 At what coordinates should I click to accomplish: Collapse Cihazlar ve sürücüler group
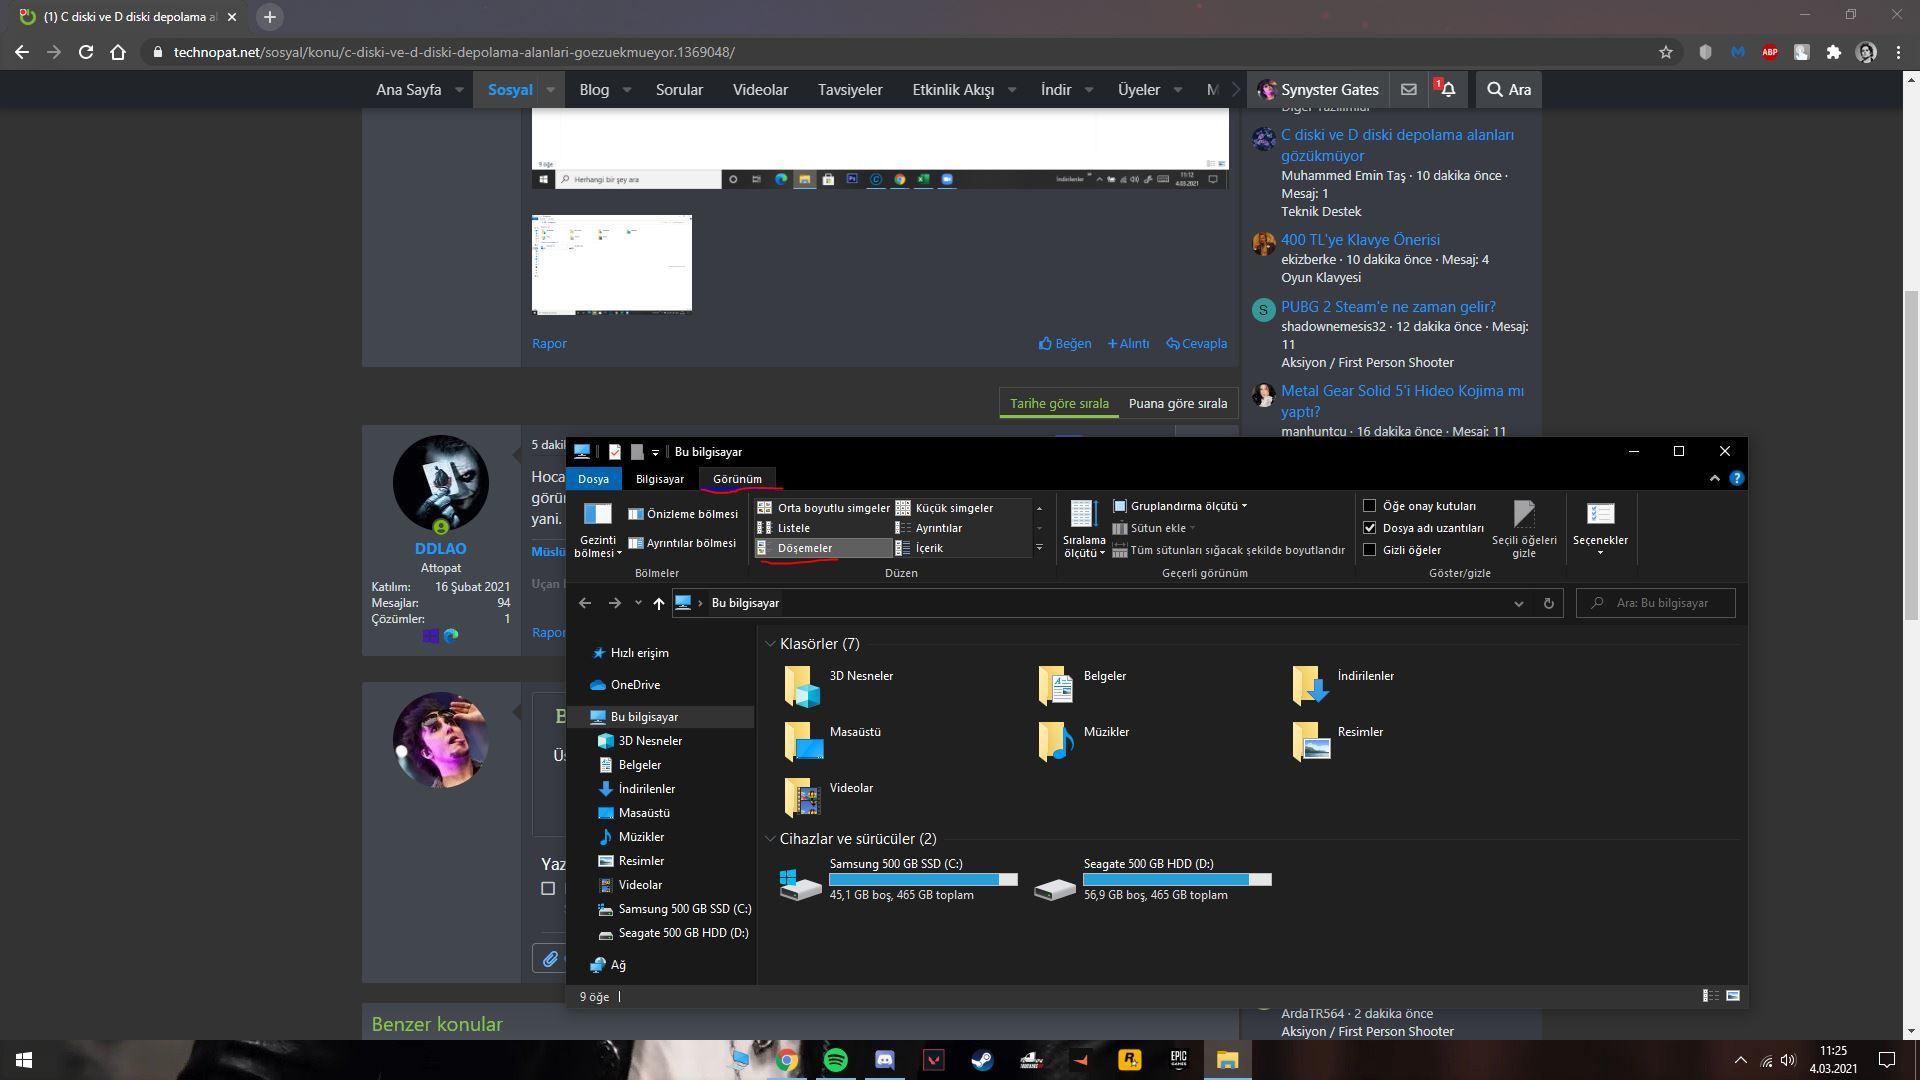click(770, 839)
